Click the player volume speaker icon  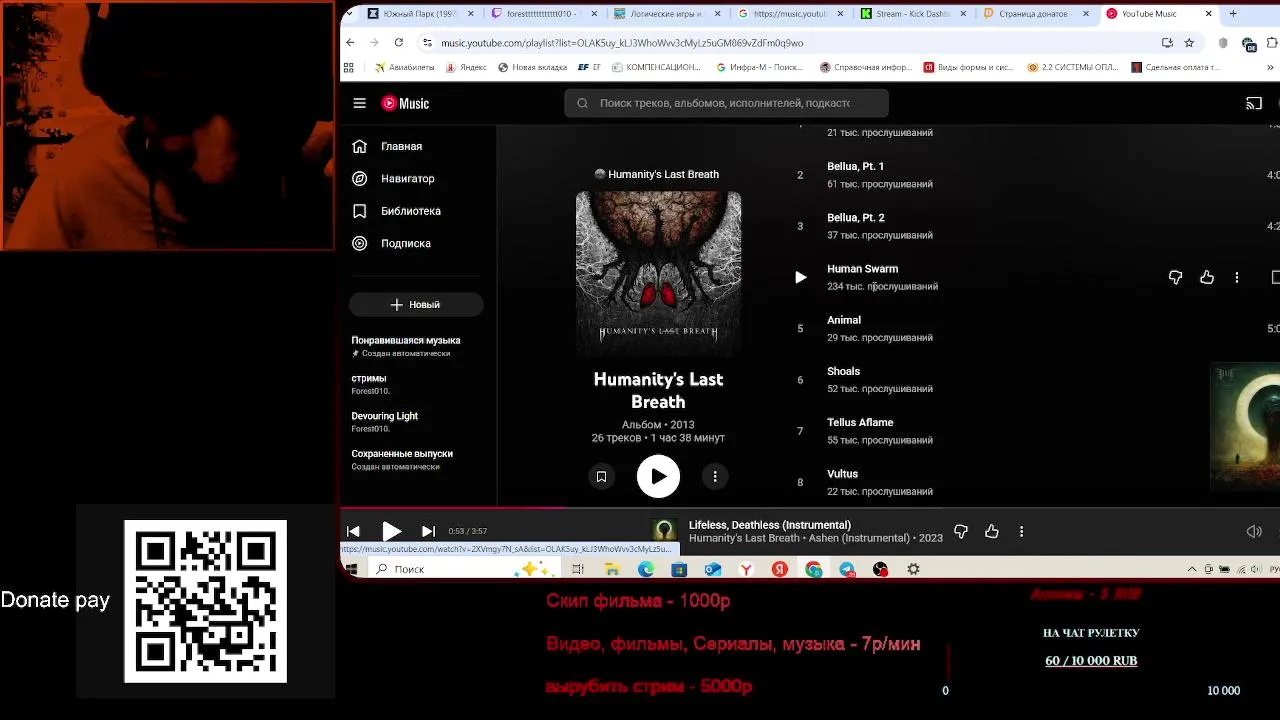click(x=1254, y=532)
